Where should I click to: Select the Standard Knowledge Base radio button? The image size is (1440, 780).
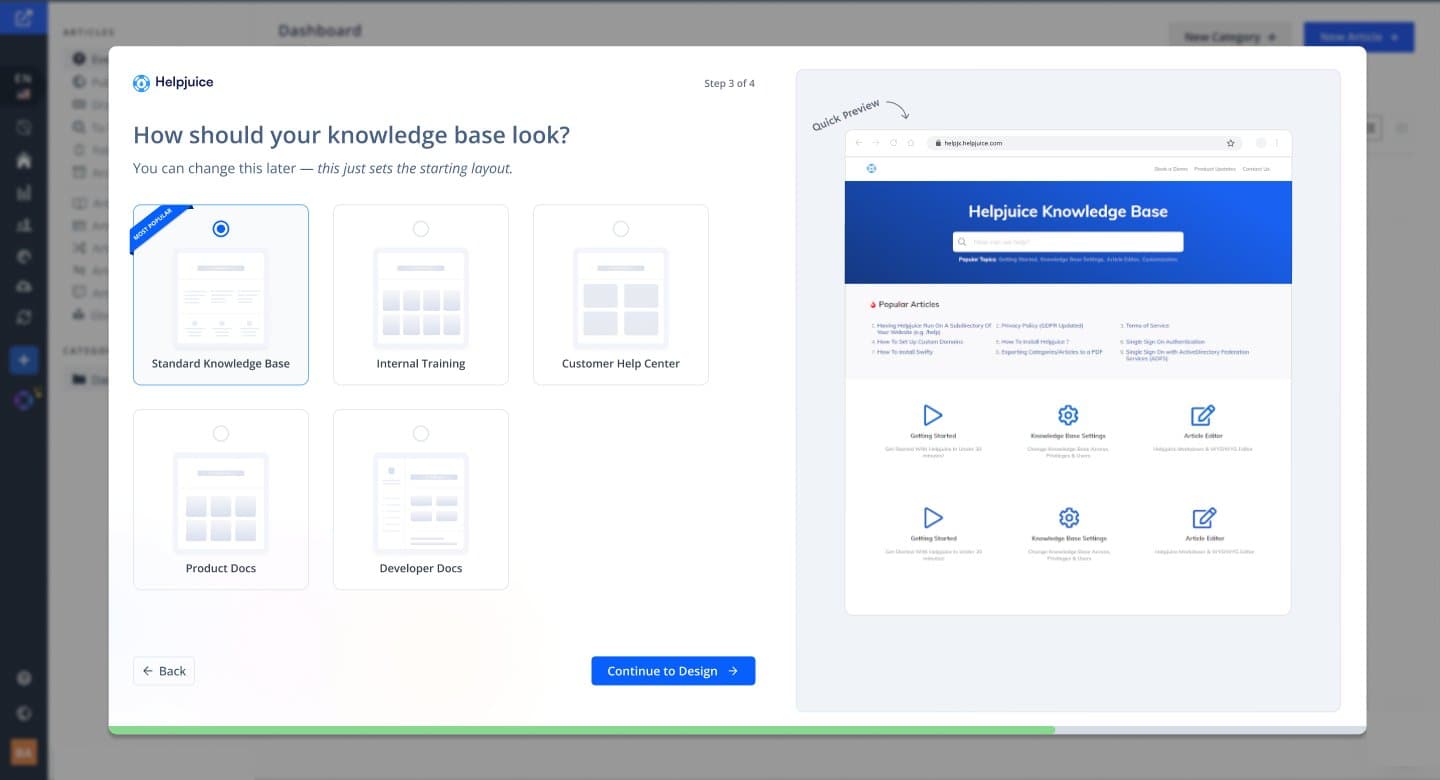(221, 229)
